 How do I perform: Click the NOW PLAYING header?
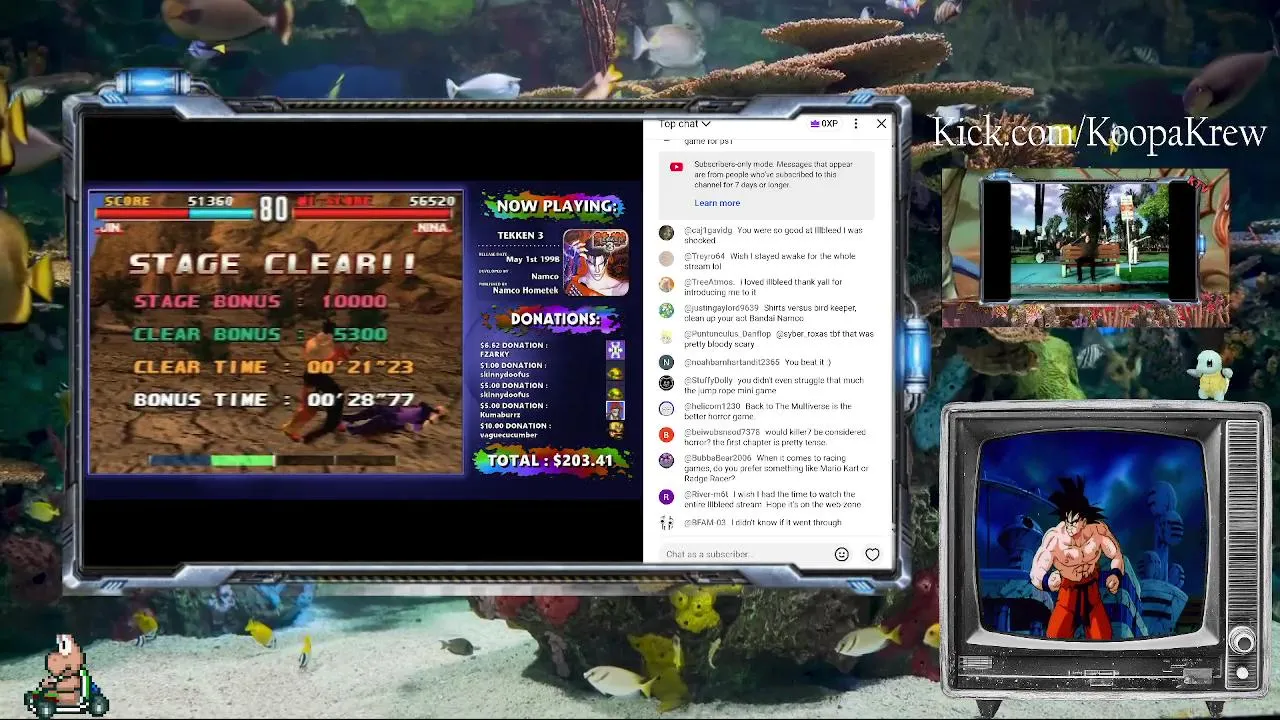556,206
